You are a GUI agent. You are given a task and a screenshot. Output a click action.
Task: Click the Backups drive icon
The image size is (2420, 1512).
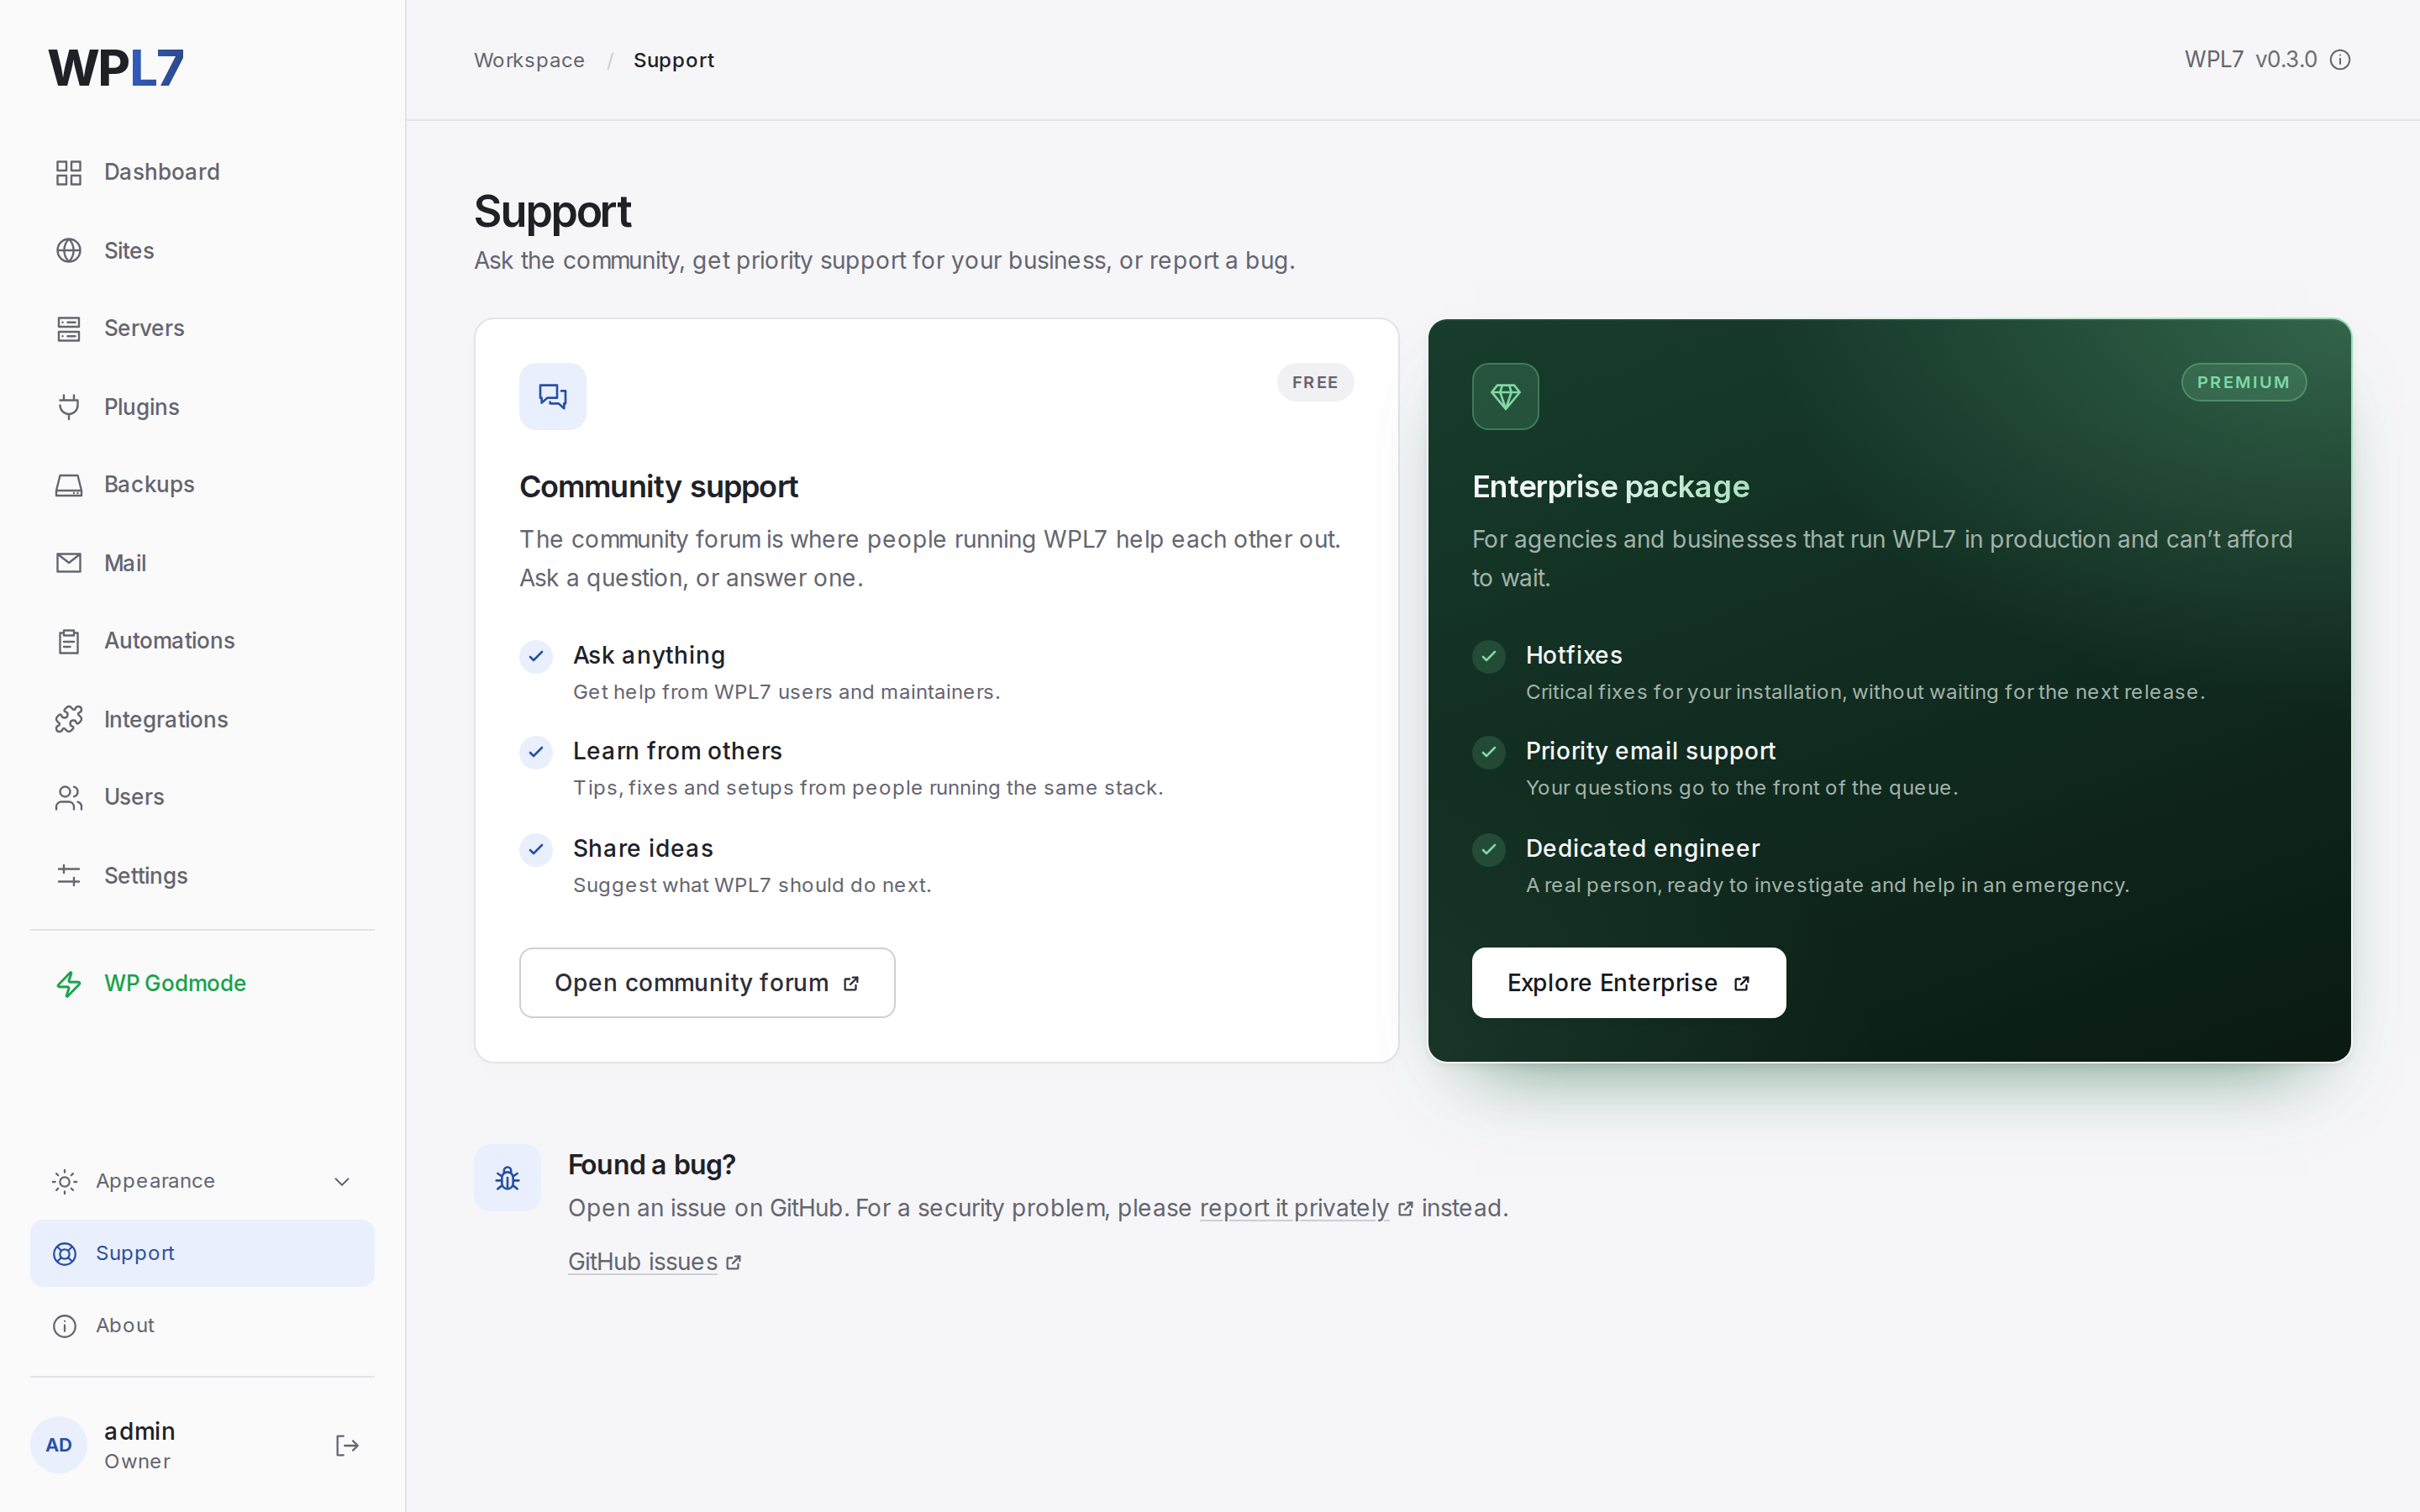click(68, 485)
